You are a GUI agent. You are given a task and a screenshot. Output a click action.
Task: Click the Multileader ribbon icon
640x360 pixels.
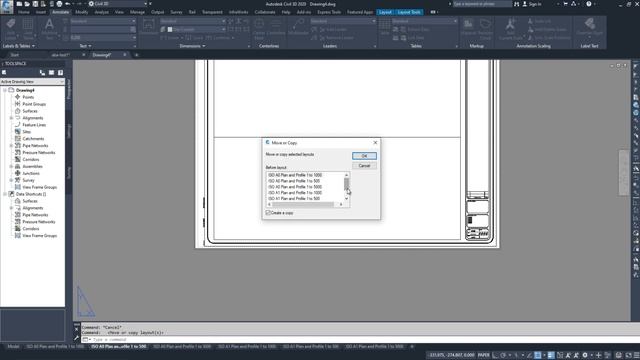point(298,28)
